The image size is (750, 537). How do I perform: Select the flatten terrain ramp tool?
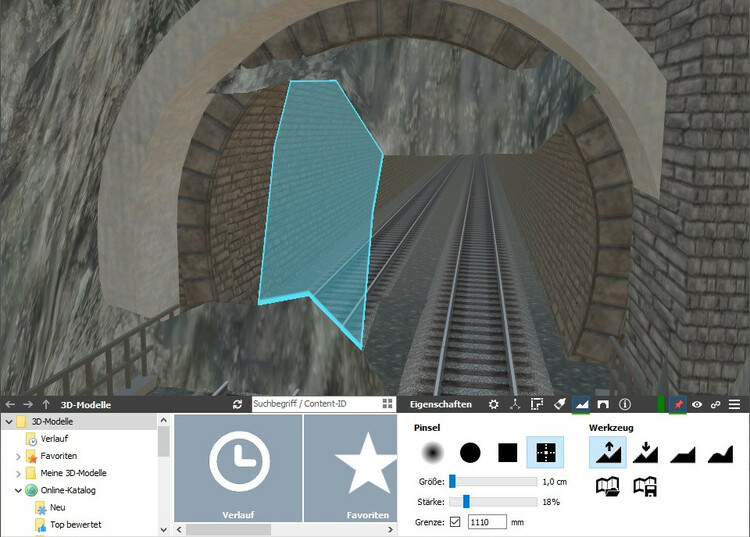click(x=683, y=454)
